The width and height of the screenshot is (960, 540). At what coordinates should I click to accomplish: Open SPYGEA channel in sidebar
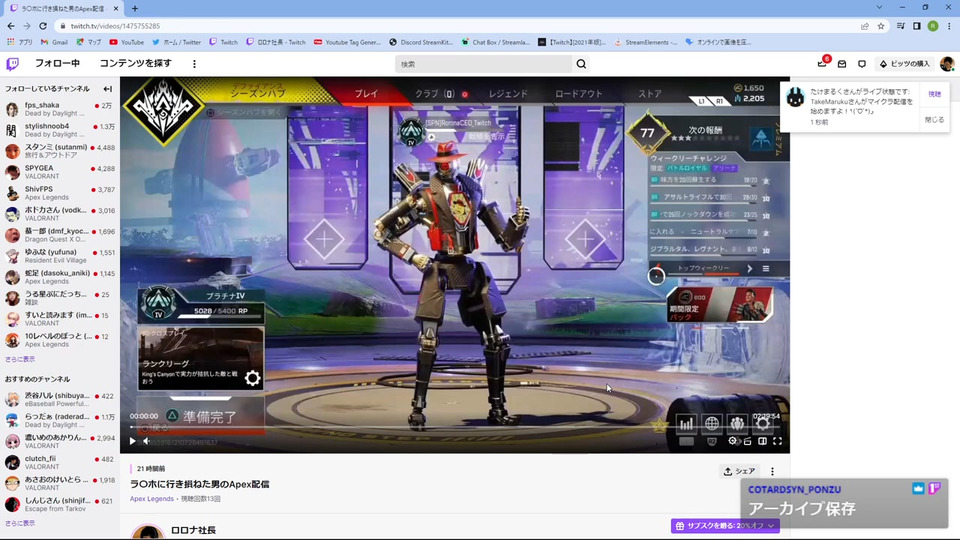click(x=59, y=172)
